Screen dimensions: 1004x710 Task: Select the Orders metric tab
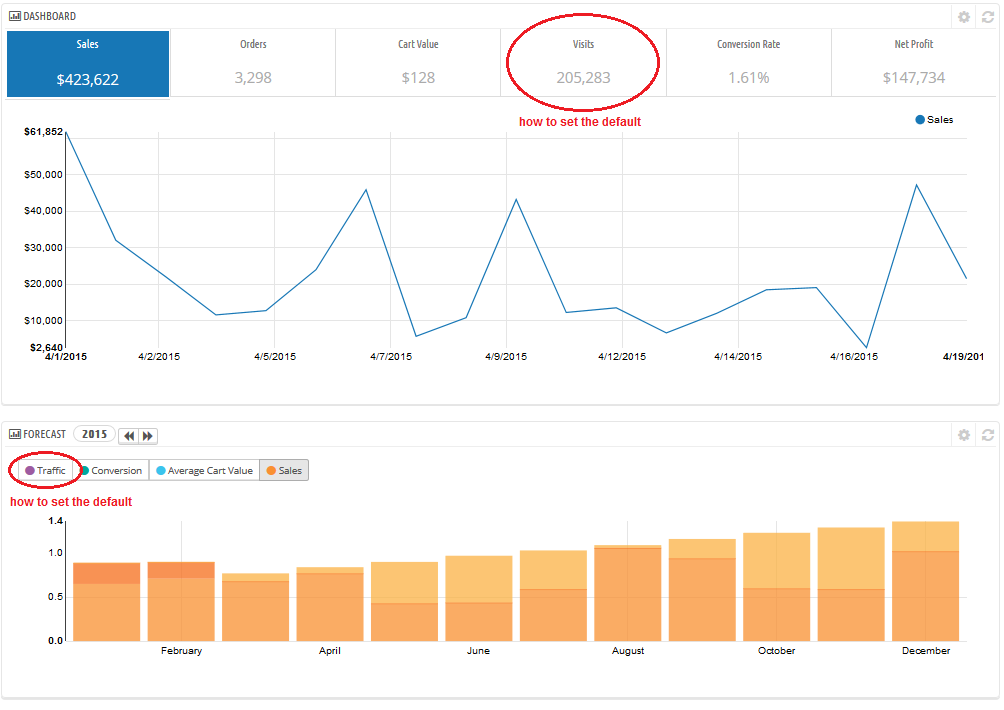coord(253,64)
